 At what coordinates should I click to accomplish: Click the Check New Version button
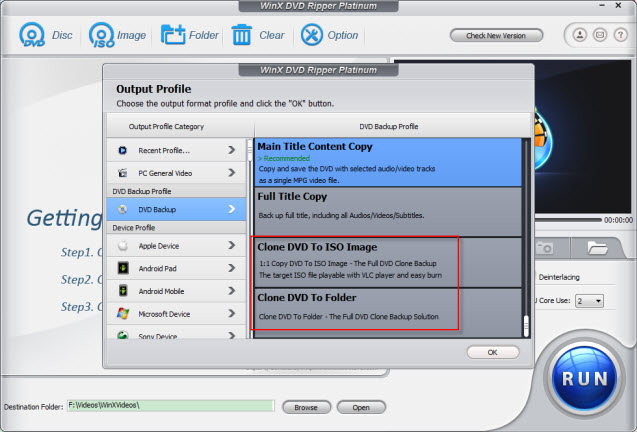pyautogui.click(x=496, y=36)
